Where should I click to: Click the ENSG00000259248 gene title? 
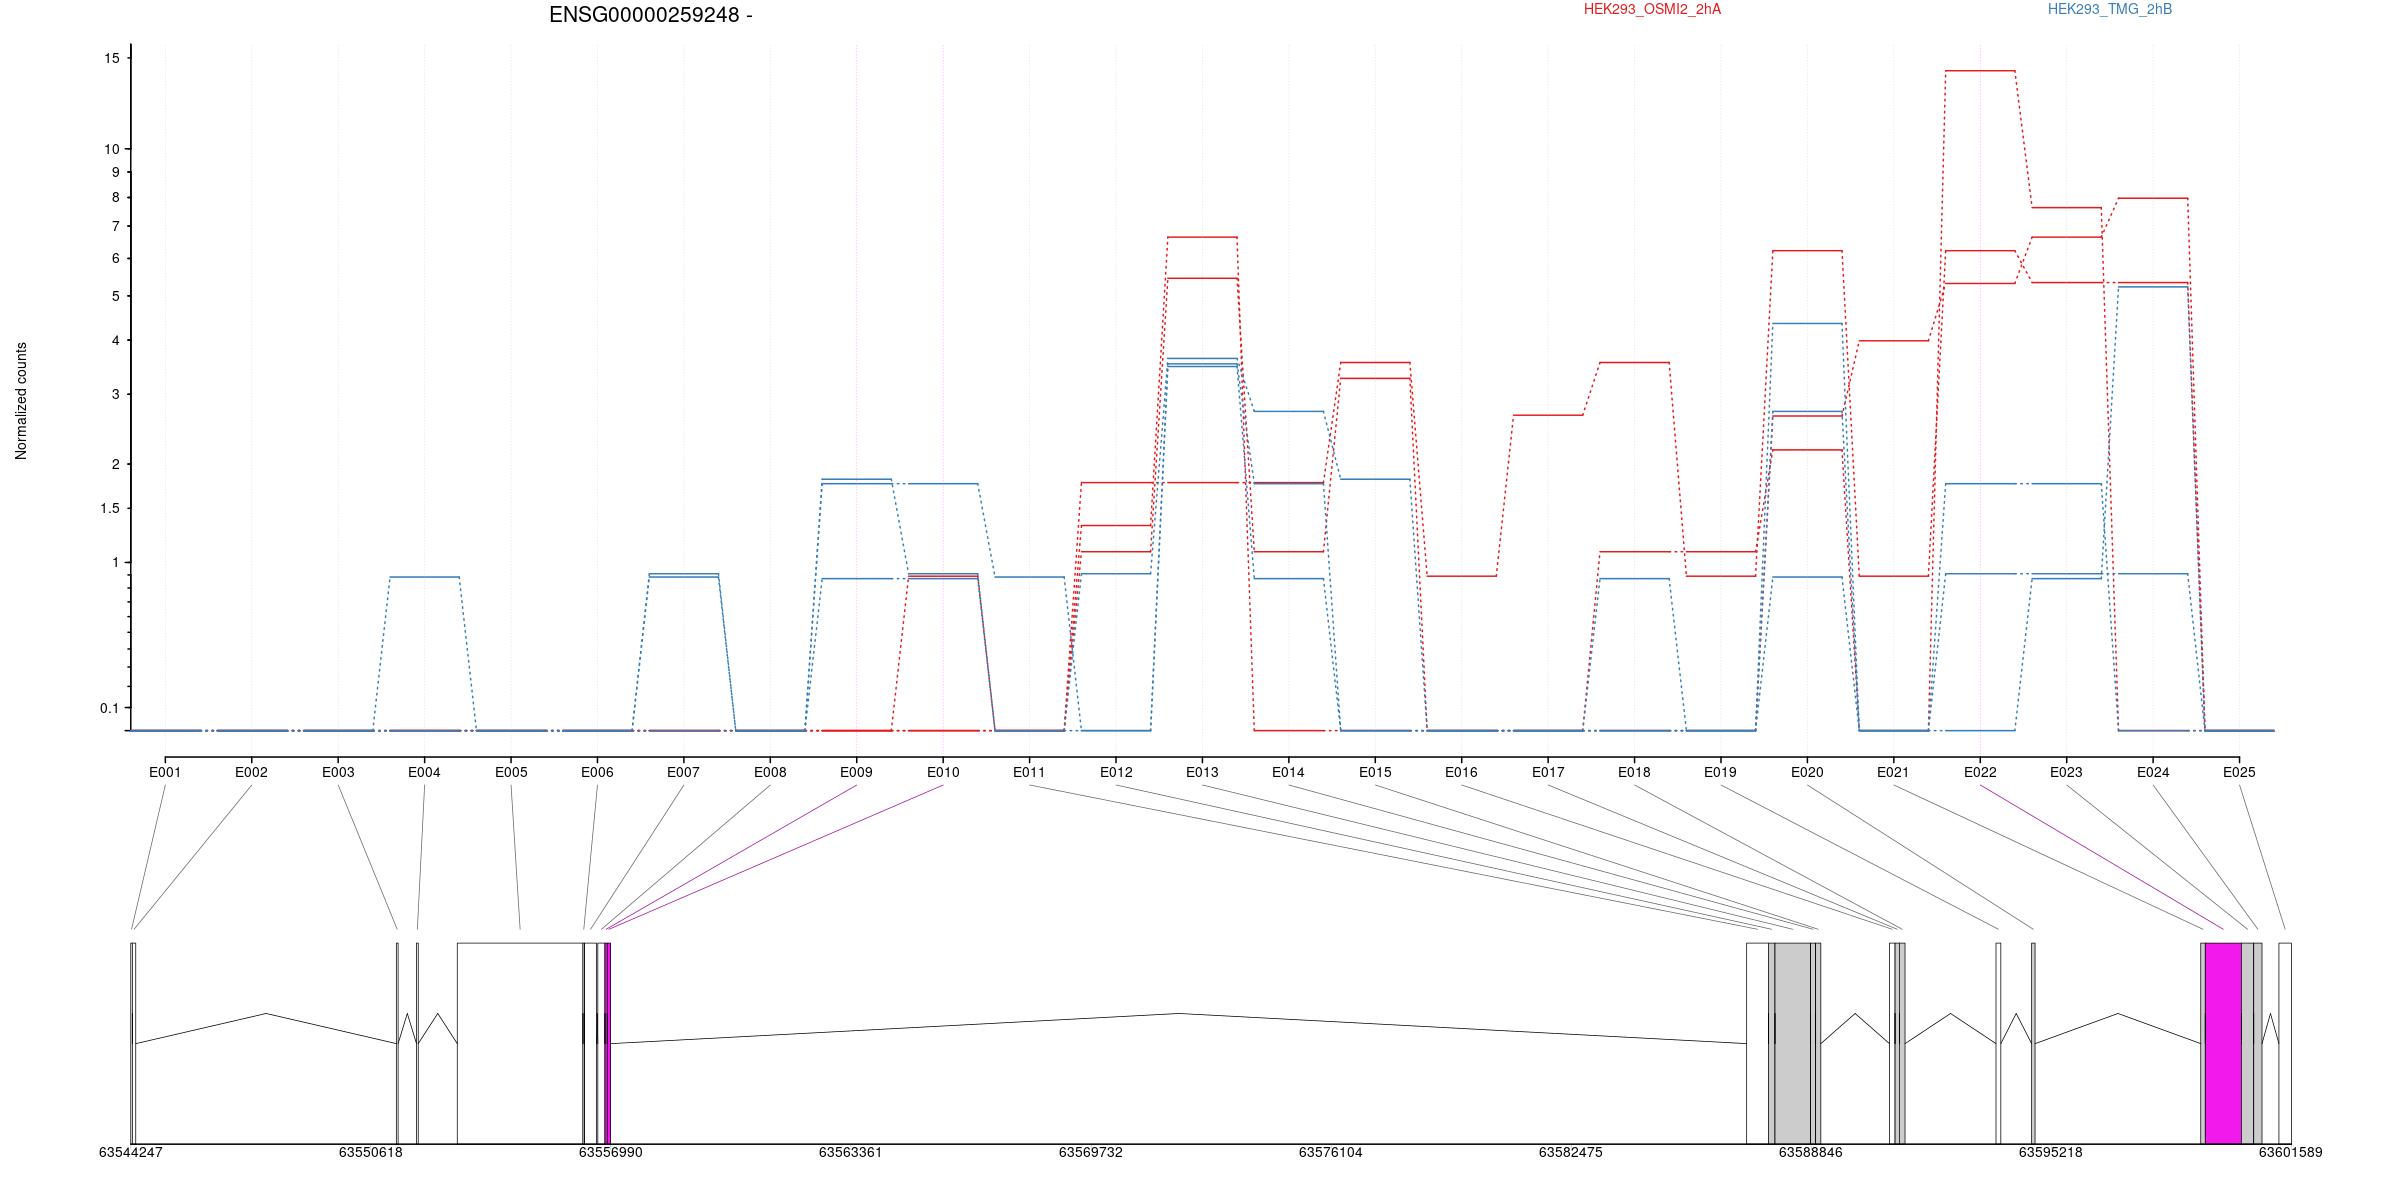[x=651, y=15]
